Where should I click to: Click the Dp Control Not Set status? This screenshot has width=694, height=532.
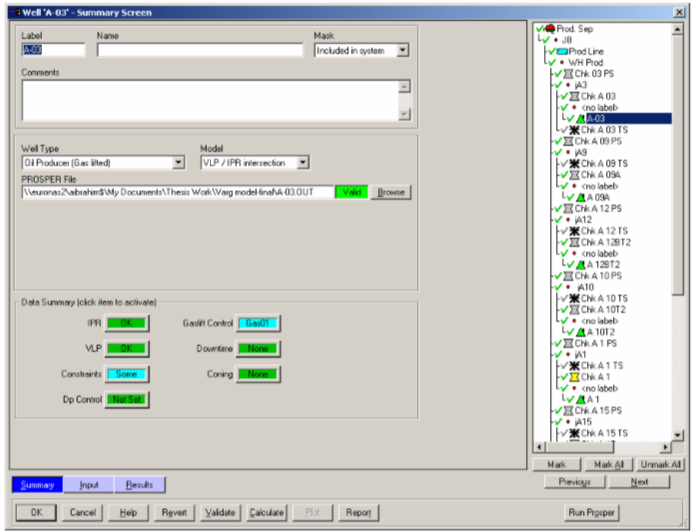coord(127,399)
